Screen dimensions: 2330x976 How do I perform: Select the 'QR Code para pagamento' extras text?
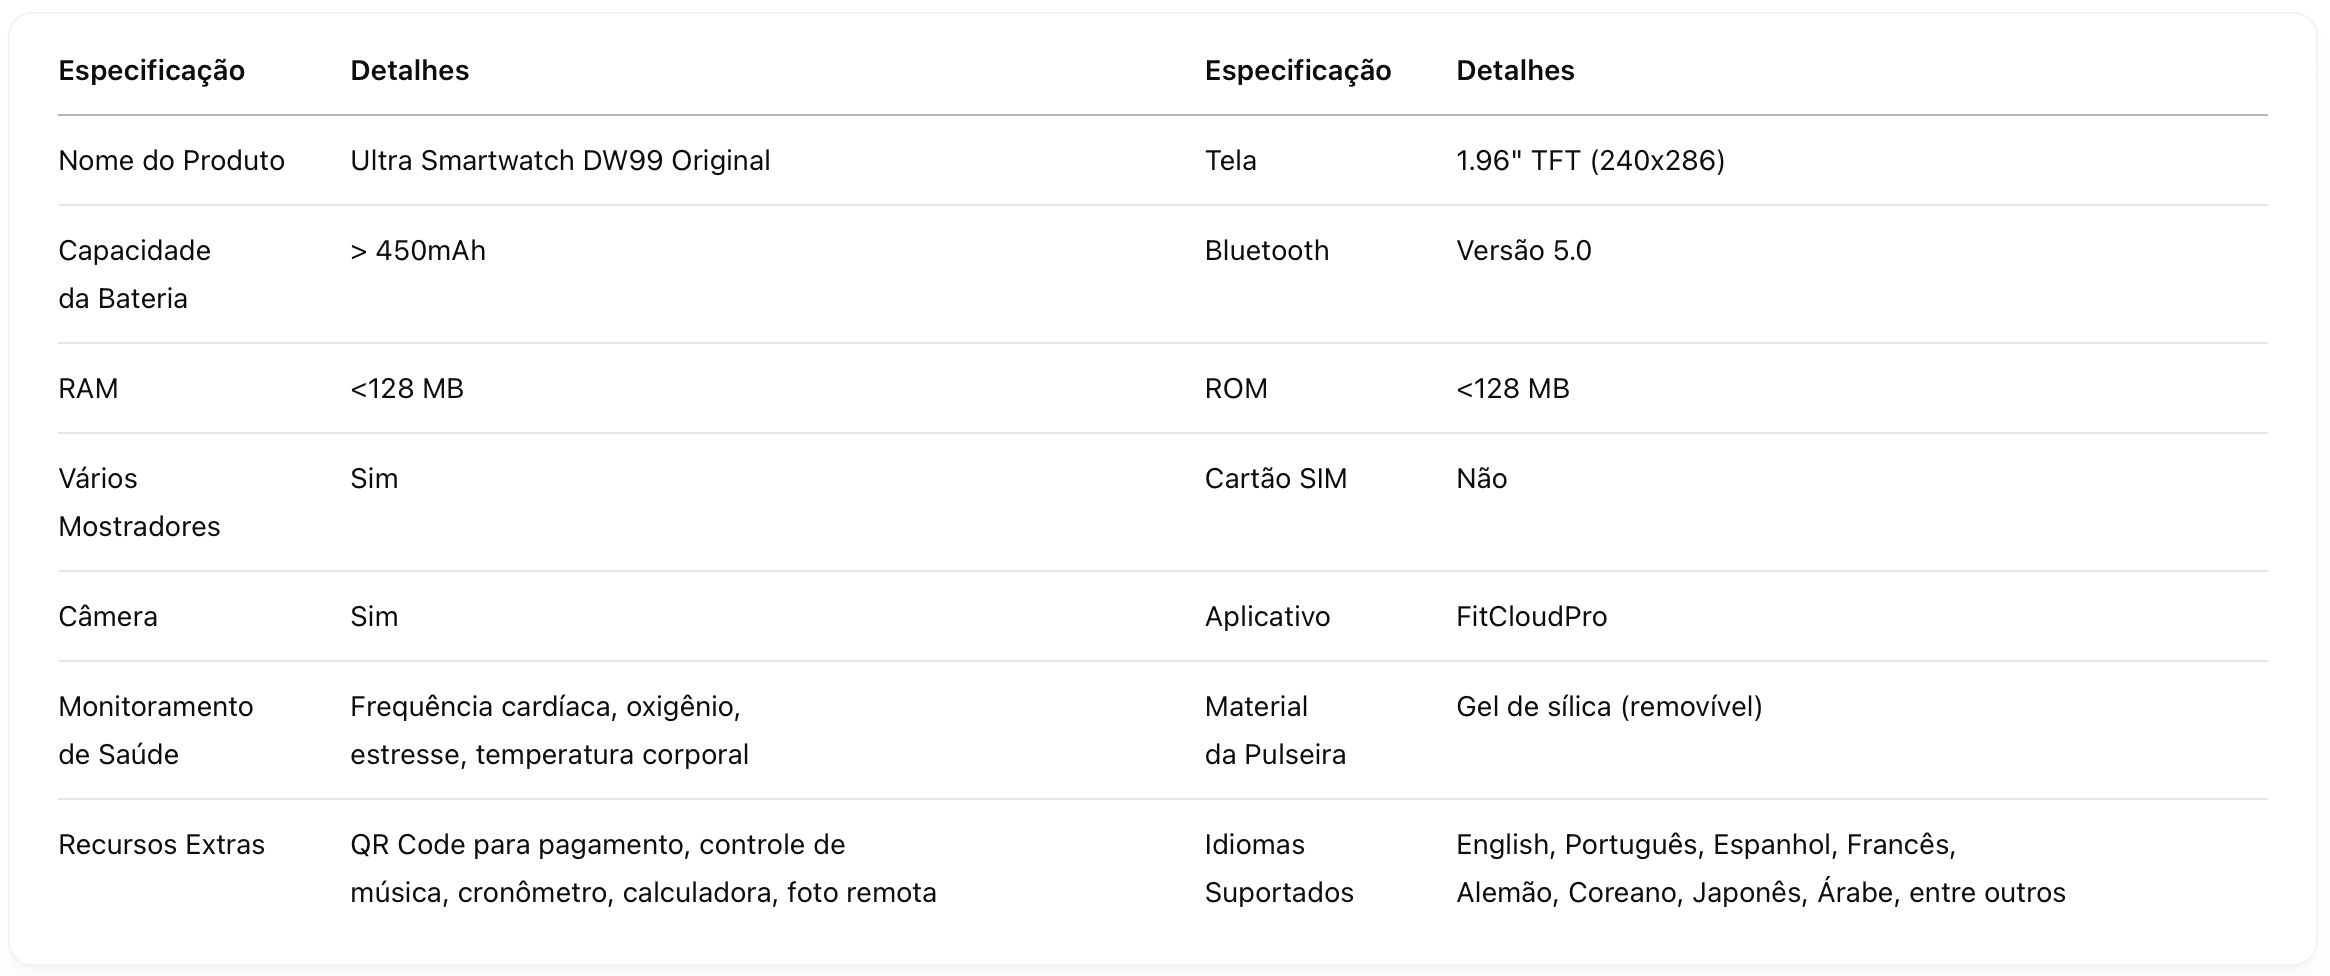tap(518, 844)
